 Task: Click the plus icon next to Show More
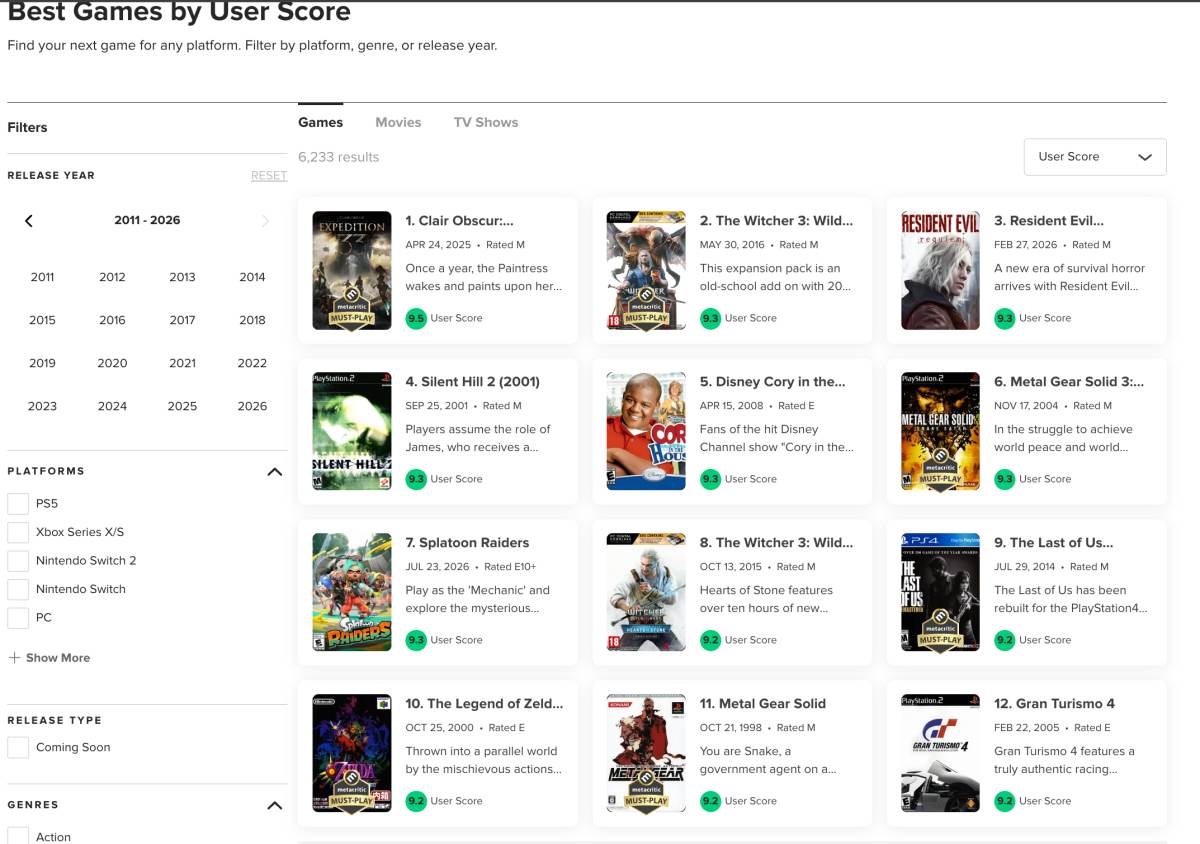(14, 658)
